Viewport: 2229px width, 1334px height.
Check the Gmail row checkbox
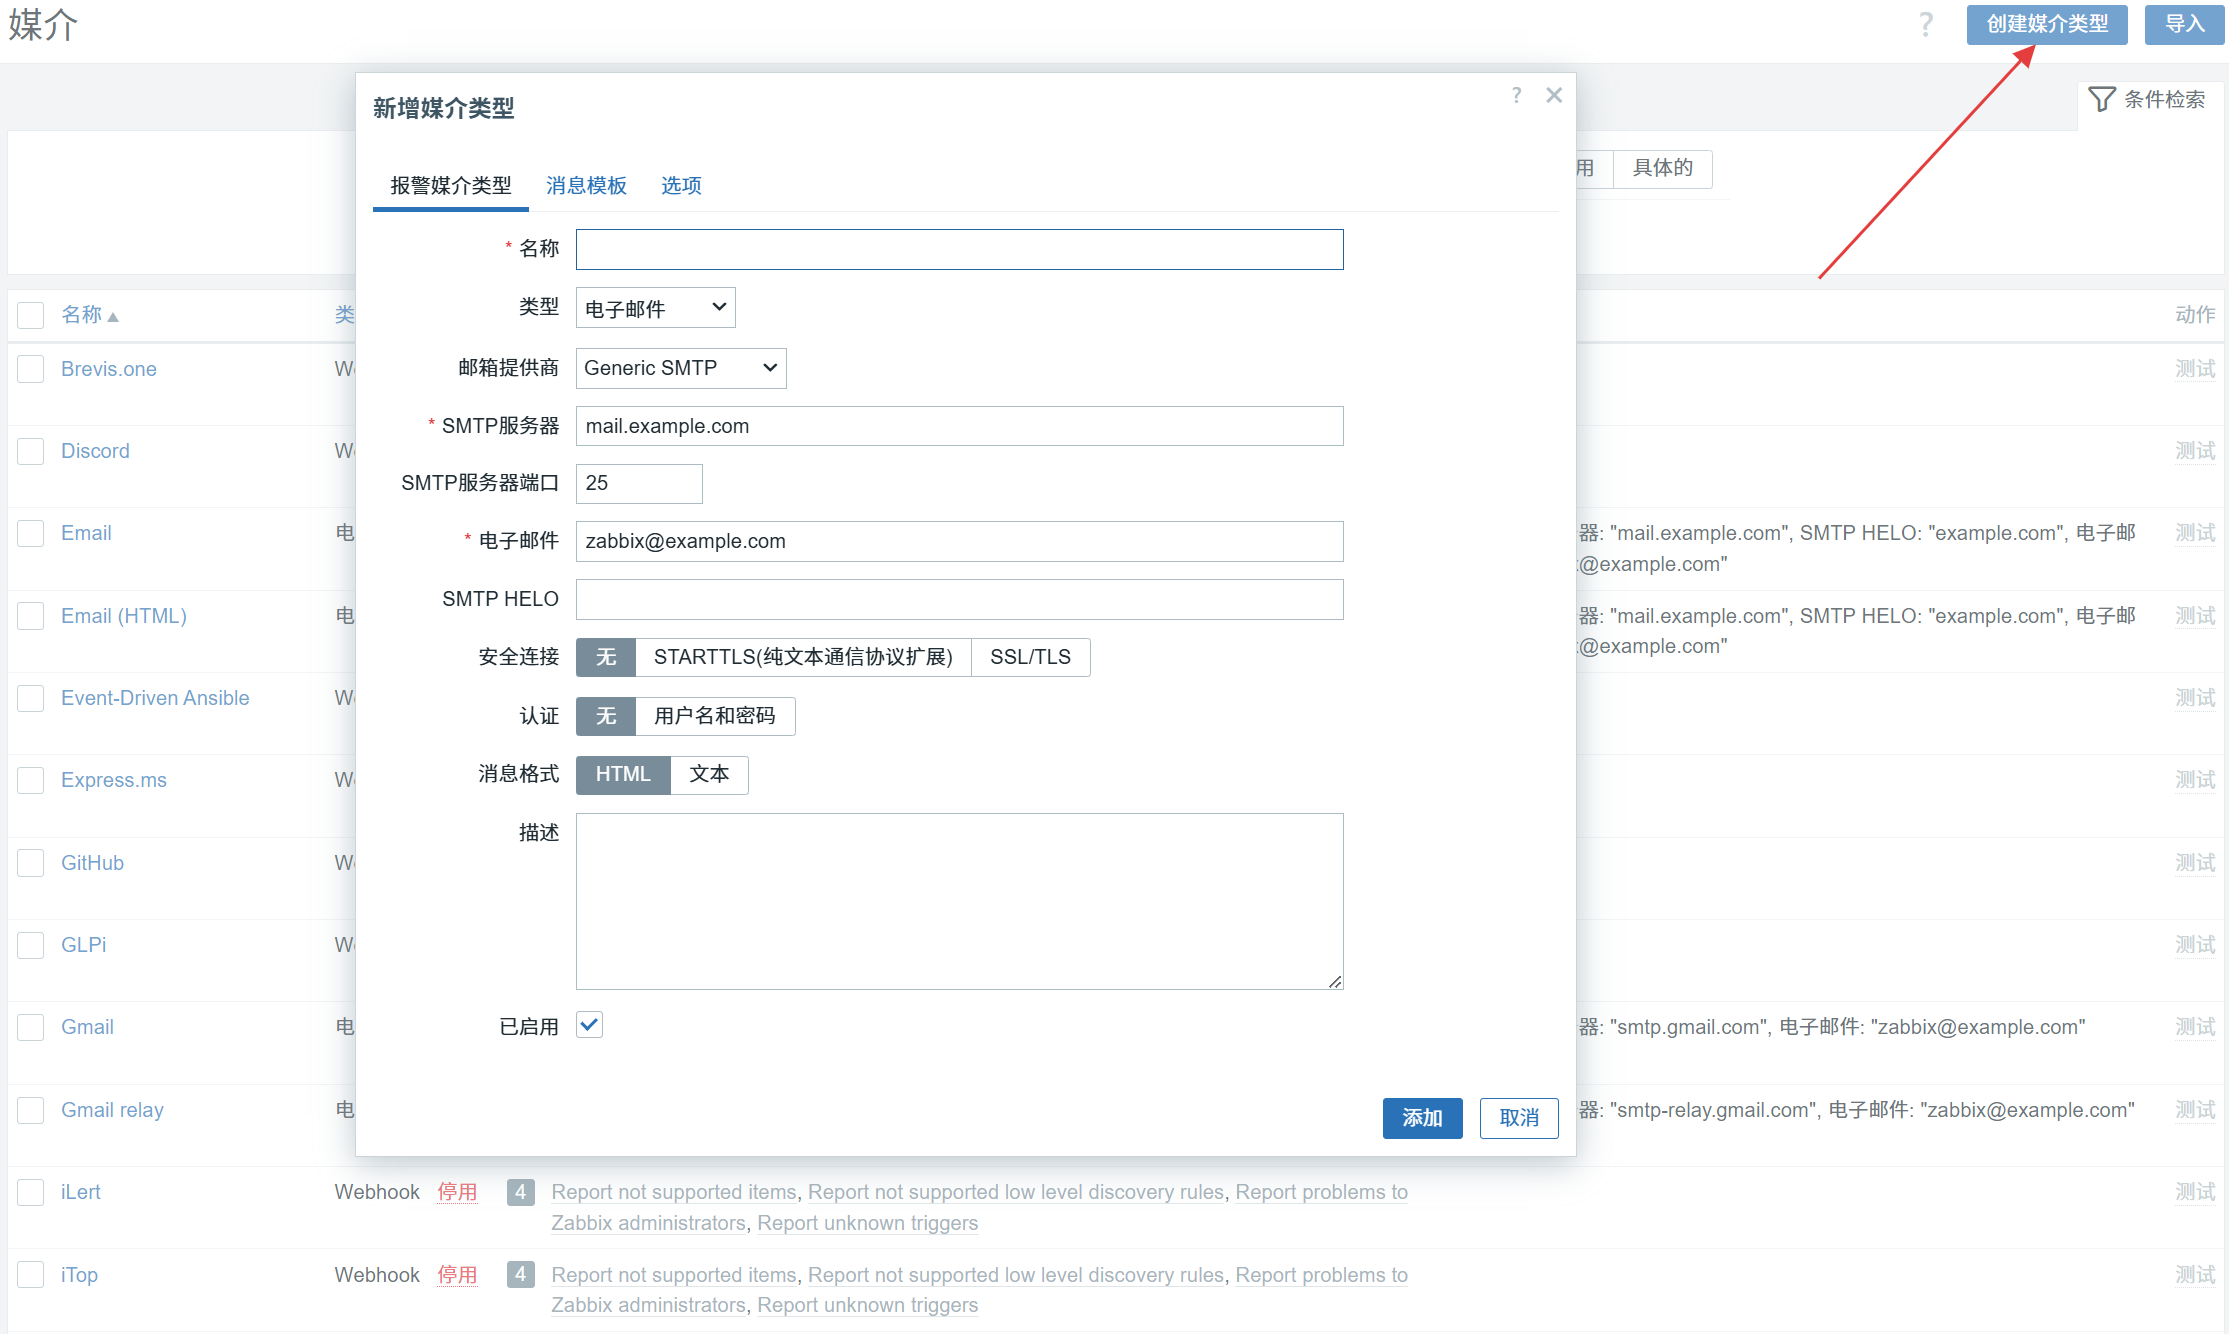pos(31,1027)
